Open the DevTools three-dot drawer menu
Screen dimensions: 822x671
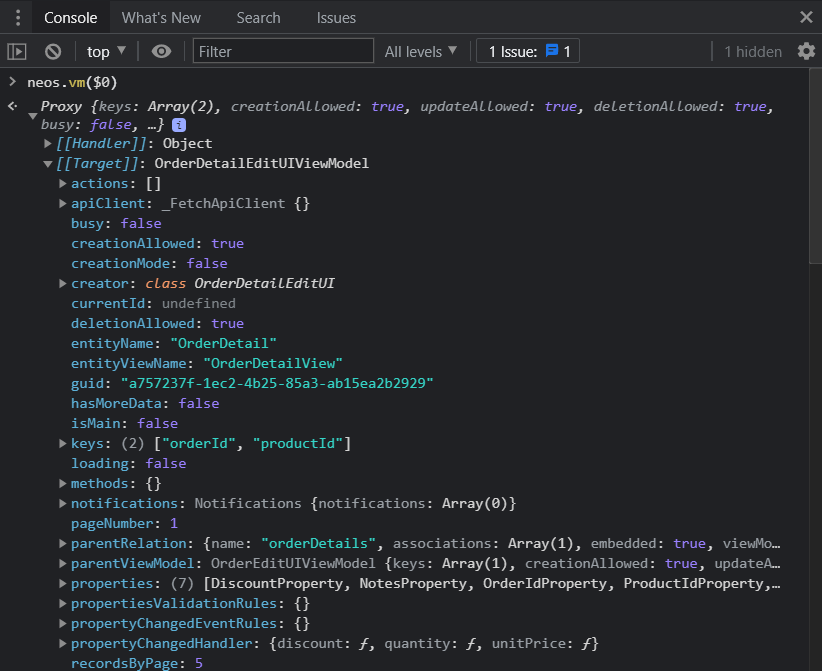coord(18,18)
